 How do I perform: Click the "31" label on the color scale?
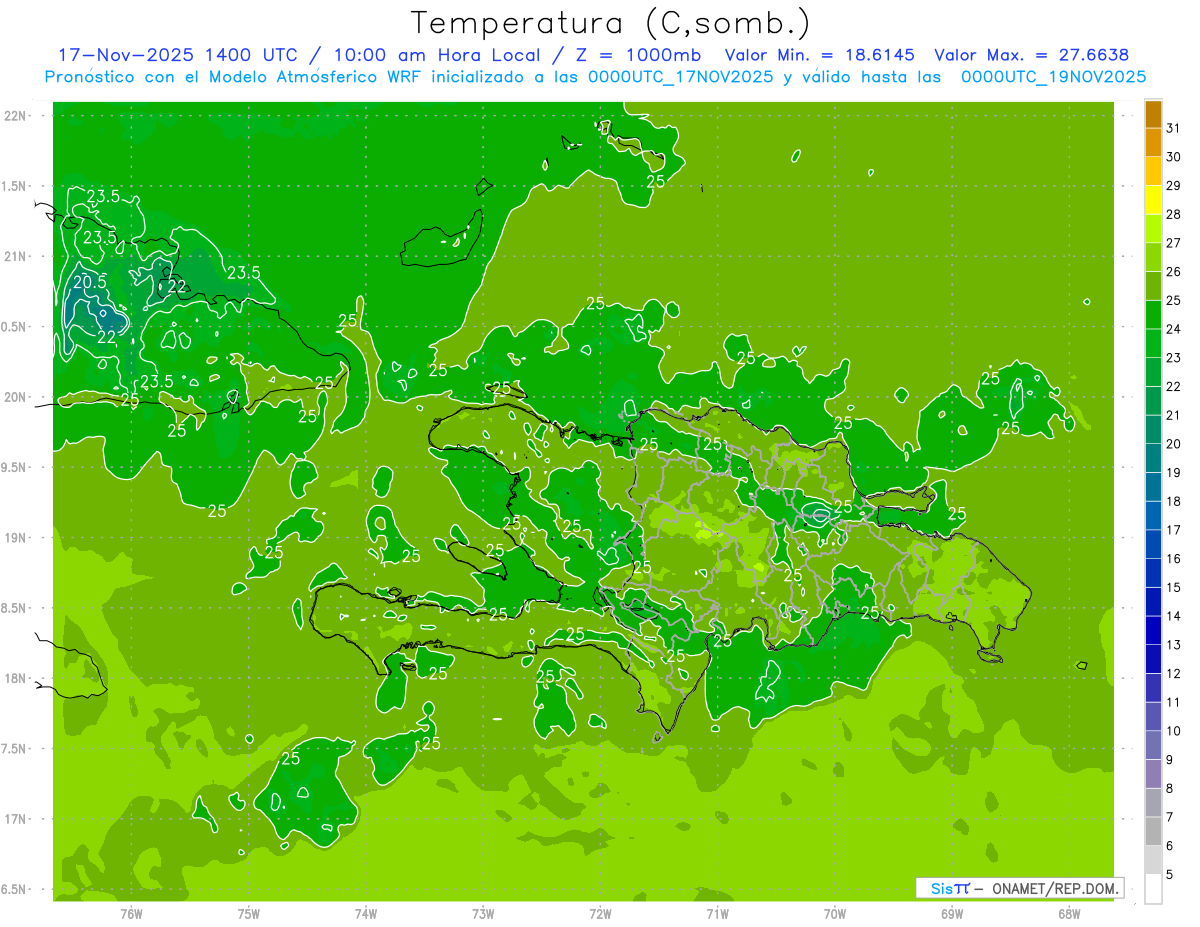pyautogui.click(x=1174, y=128)
